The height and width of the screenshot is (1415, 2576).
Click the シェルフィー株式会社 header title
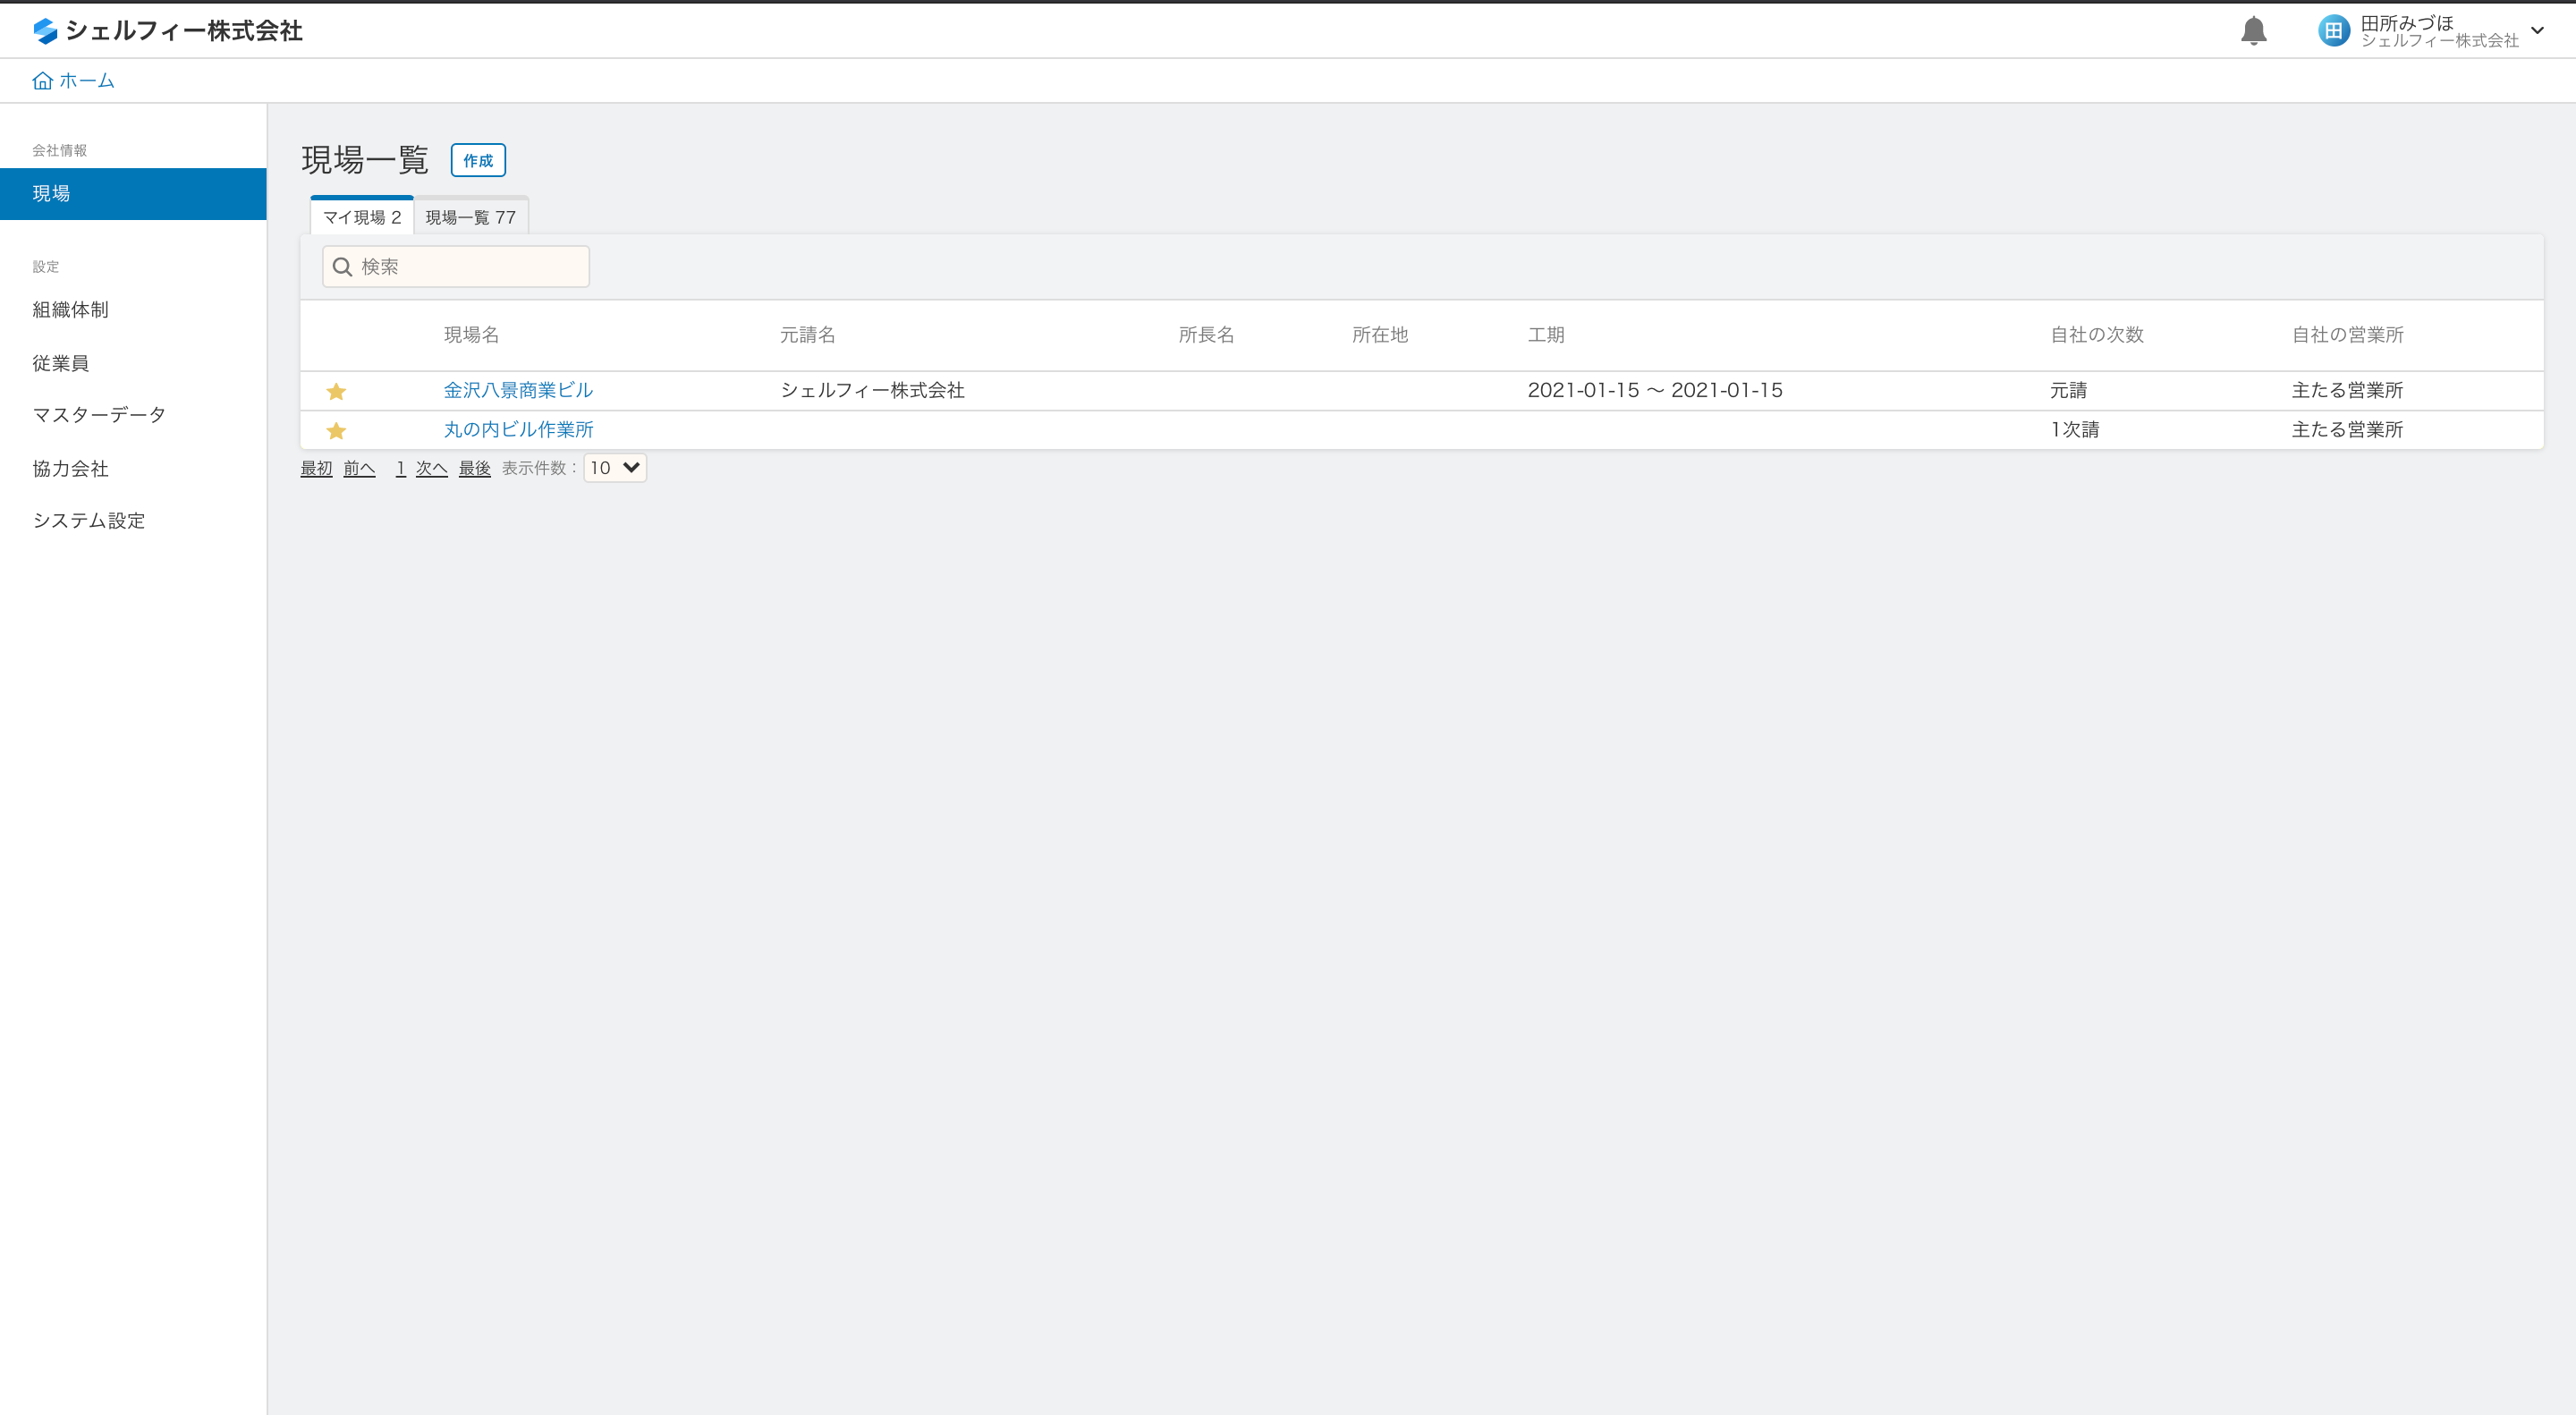(184, 31)
